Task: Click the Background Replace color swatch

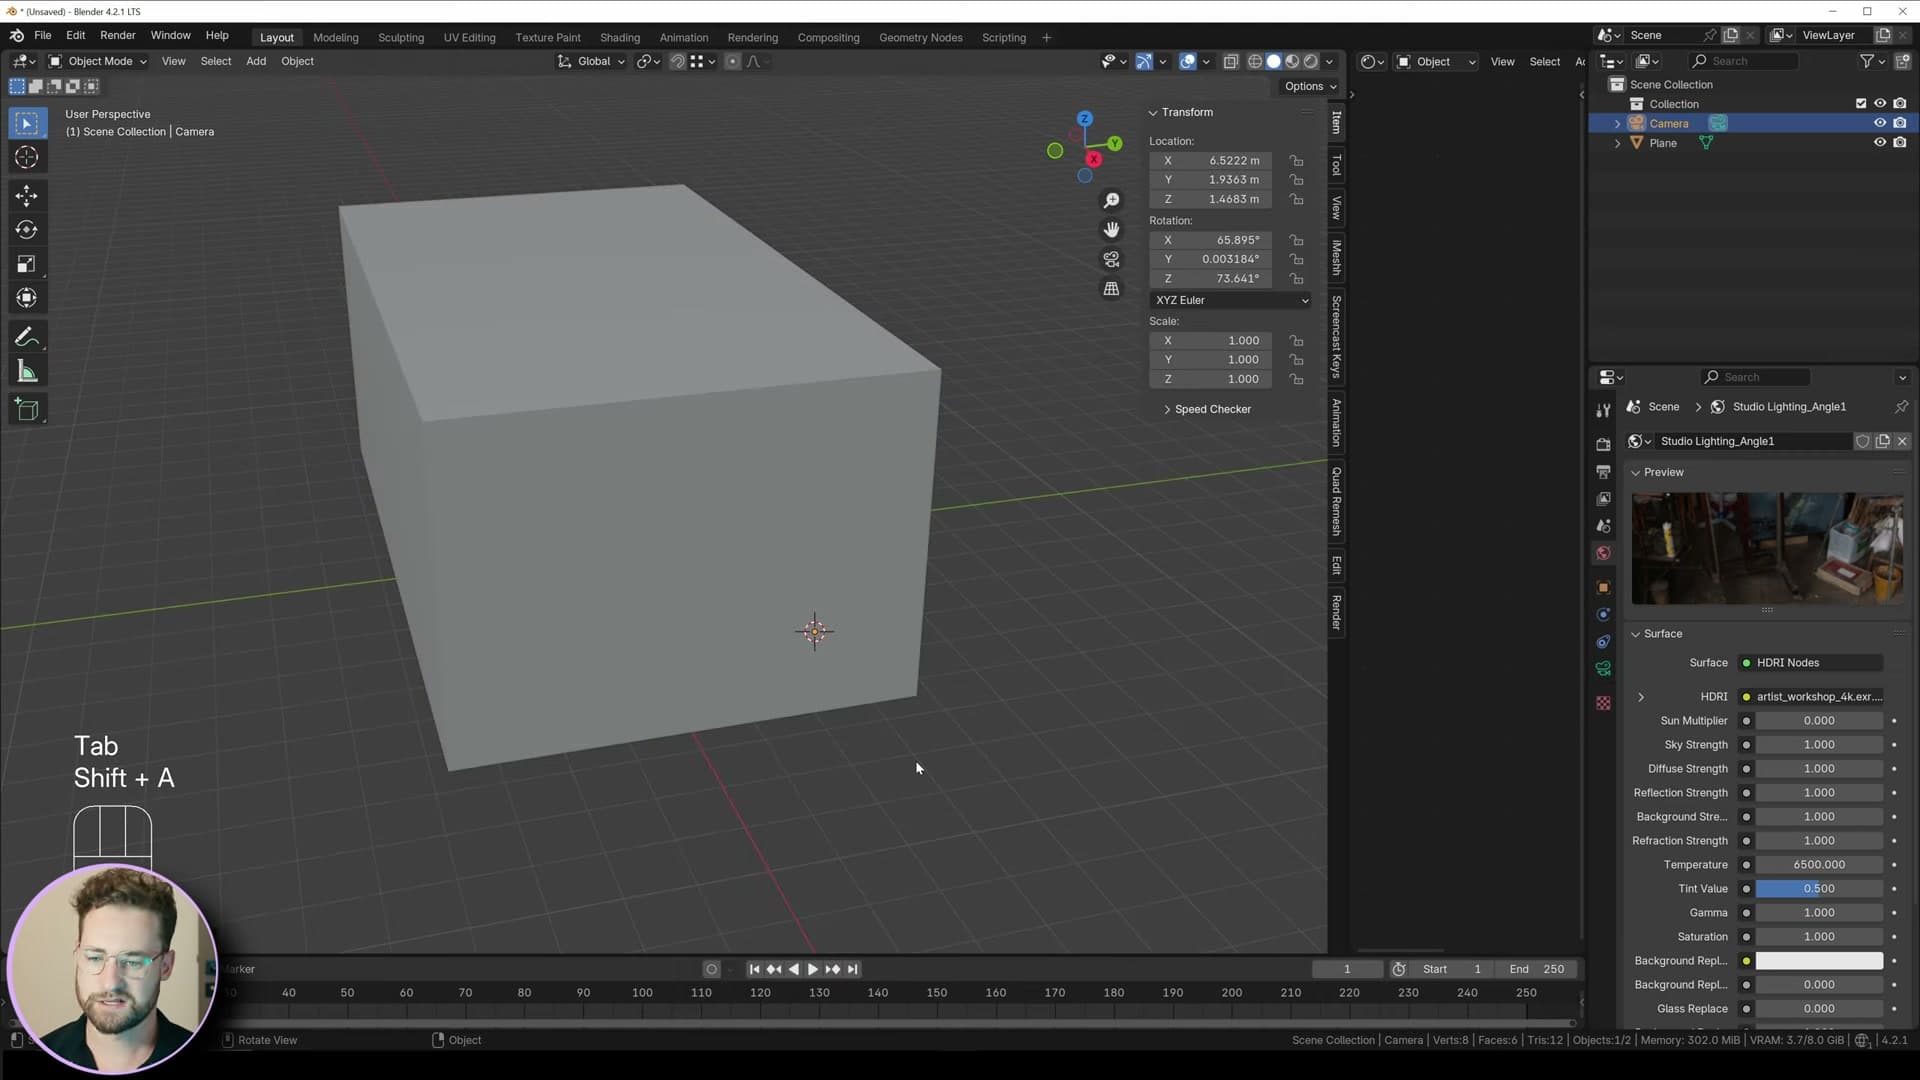Action: (x=1819, y=961)
